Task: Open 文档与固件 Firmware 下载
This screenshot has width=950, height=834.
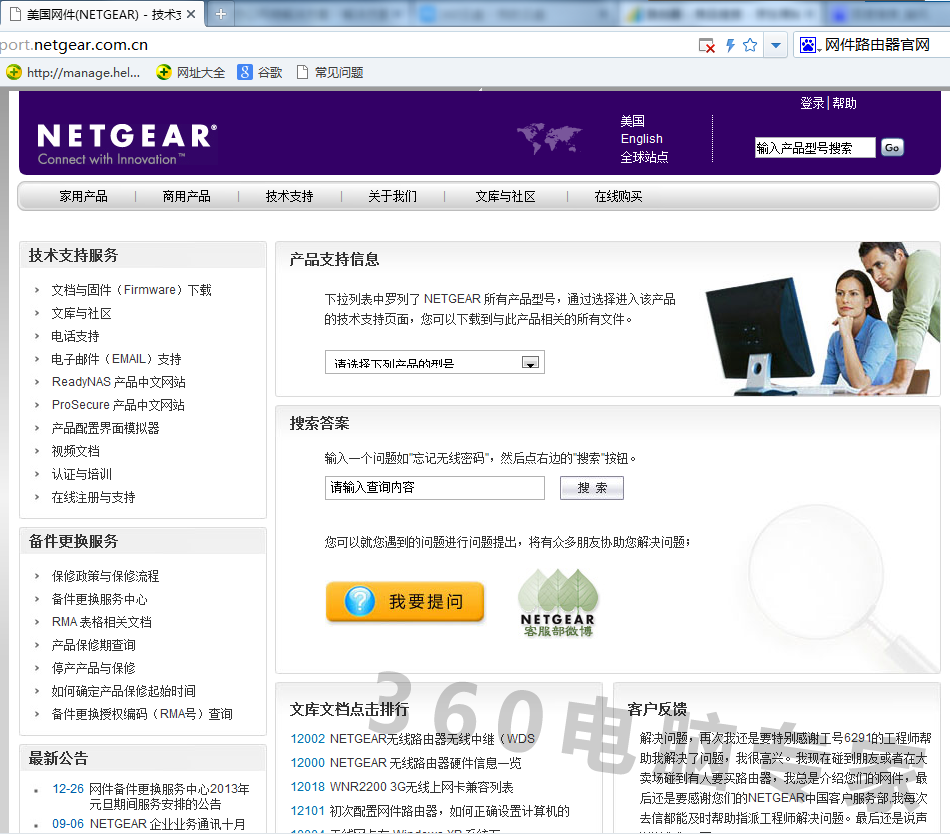Action: pos(131,290)
